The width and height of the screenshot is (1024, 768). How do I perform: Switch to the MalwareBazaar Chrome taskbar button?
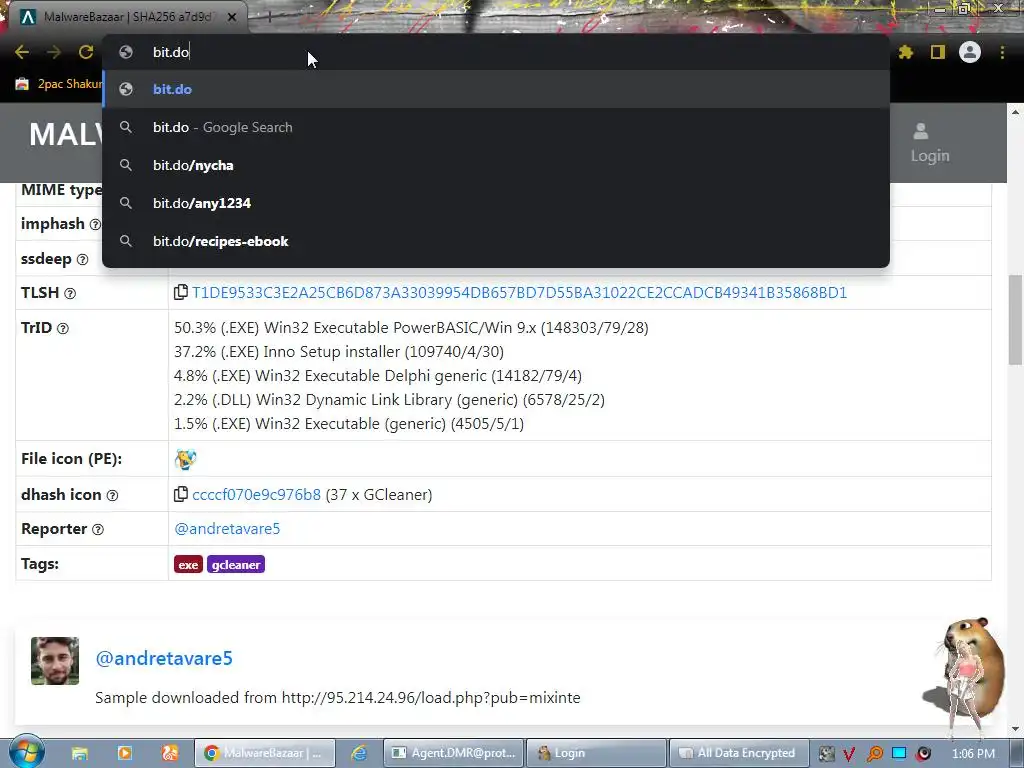[x=264, y=753]
